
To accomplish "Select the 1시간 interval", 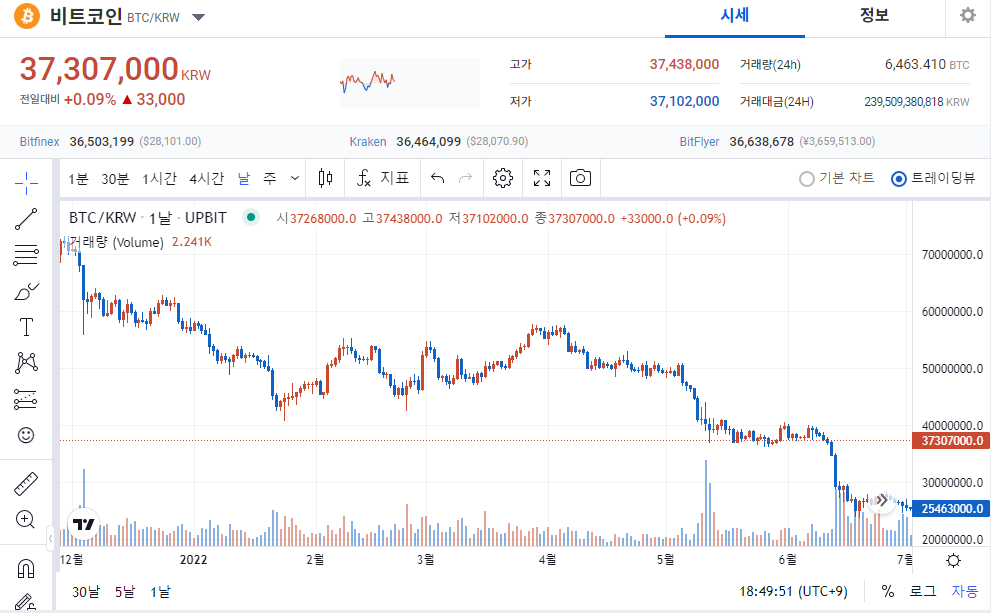I will click(x=159, y=179).
